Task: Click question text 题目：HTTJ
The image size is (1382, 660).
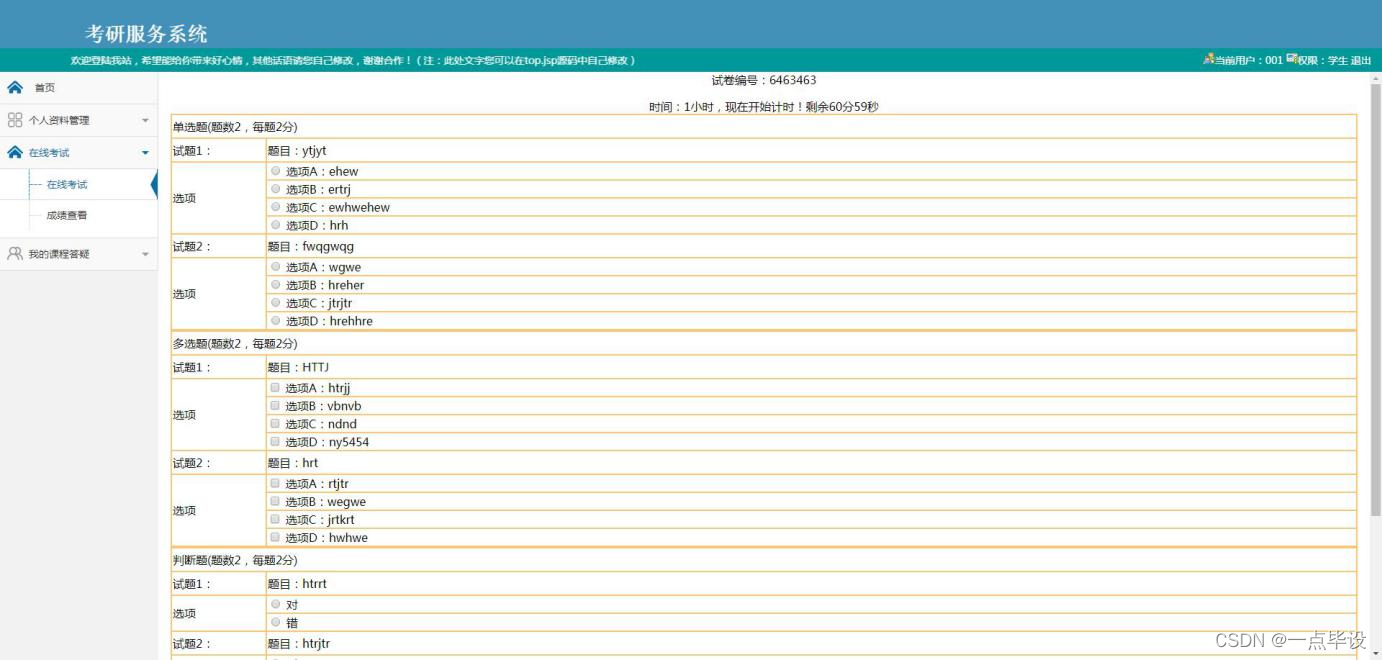Action: (x=299, y=367)
